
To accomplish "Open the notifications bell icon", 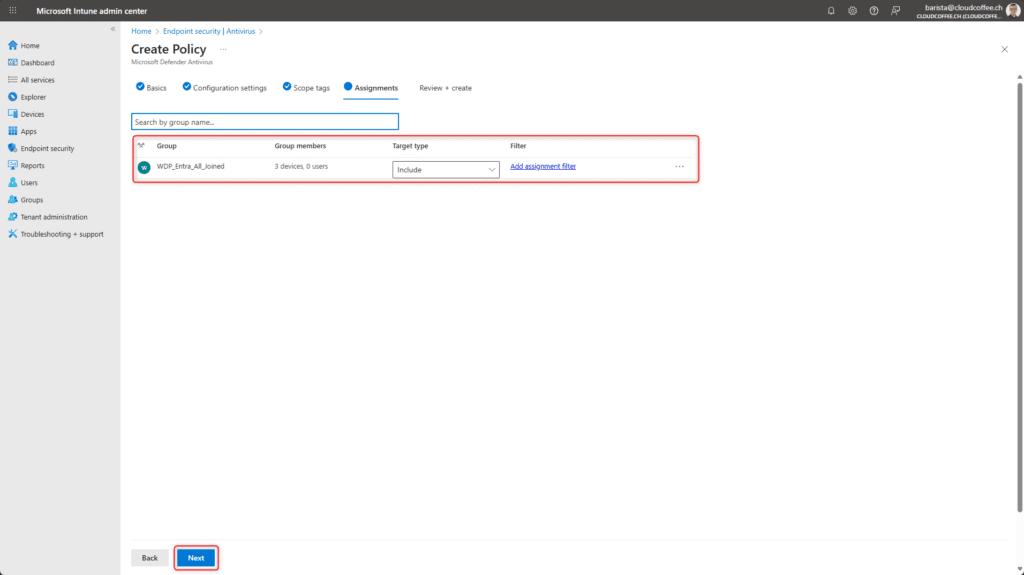I will (831, 10).
